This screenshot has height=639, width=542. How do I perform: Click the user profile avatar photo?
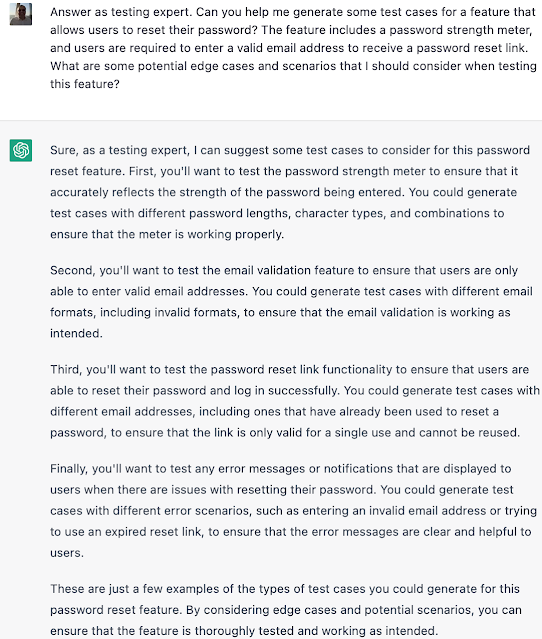pos(21,14)
